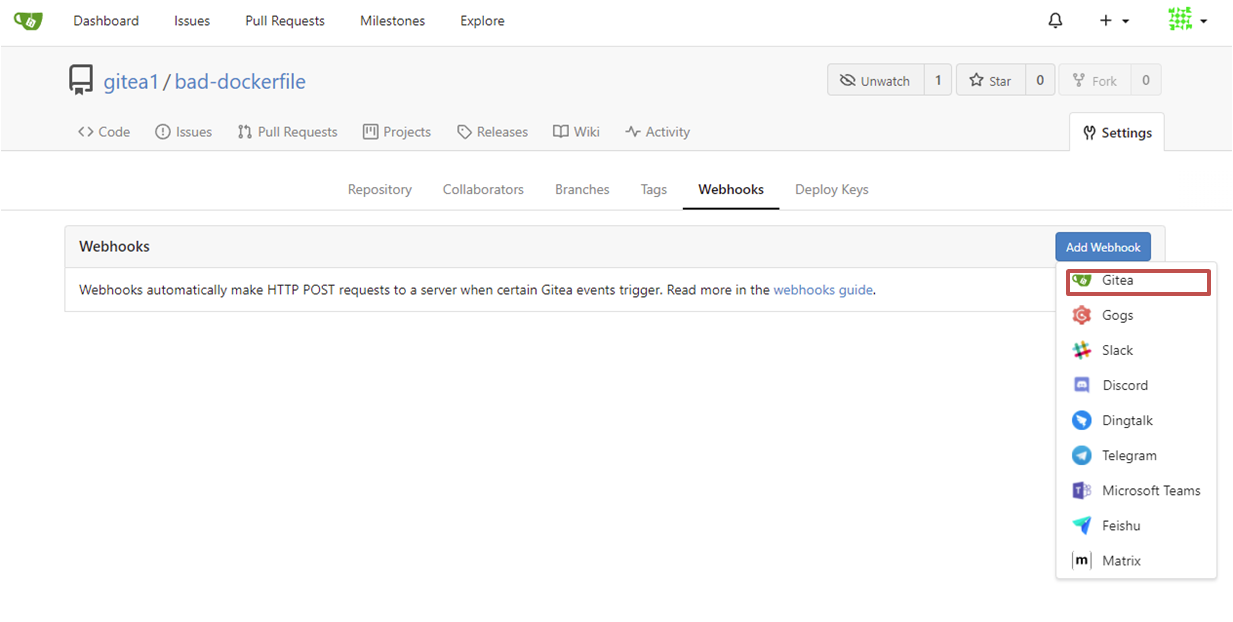
Task: Switch to the Code tab
Action: click(104, 132)
